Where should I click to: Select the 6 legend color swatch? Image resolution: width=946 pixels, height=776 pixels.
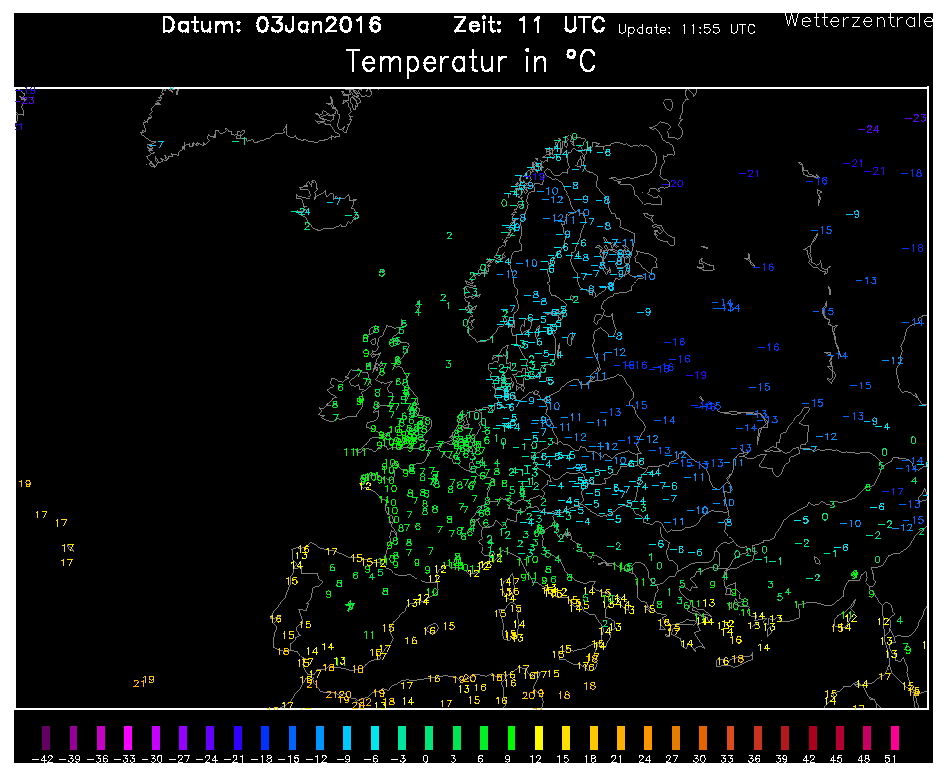[x=484, y=737]
